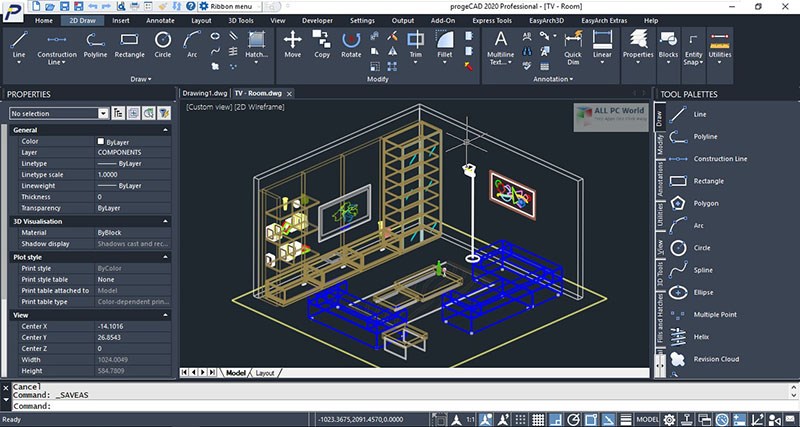This screenshot has width=800, height=427.
Task: Switch to the Insert ribbon tab
Action: point(121,20)
